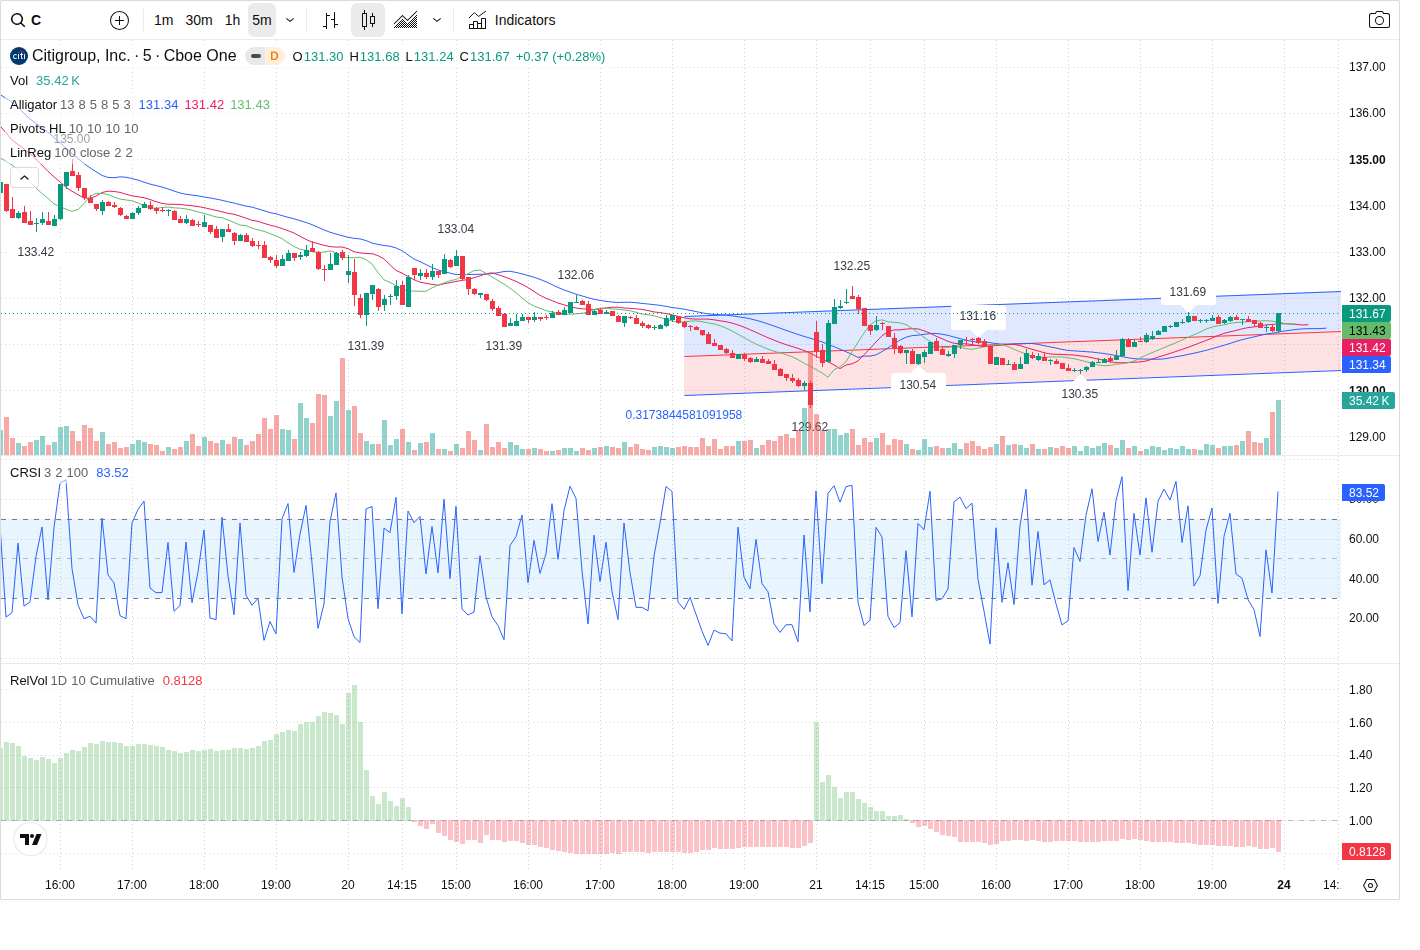This screenshot has width=1420, height=950.
Task: Click the 133.42 pivot low label
Action: tap(36, 252)
